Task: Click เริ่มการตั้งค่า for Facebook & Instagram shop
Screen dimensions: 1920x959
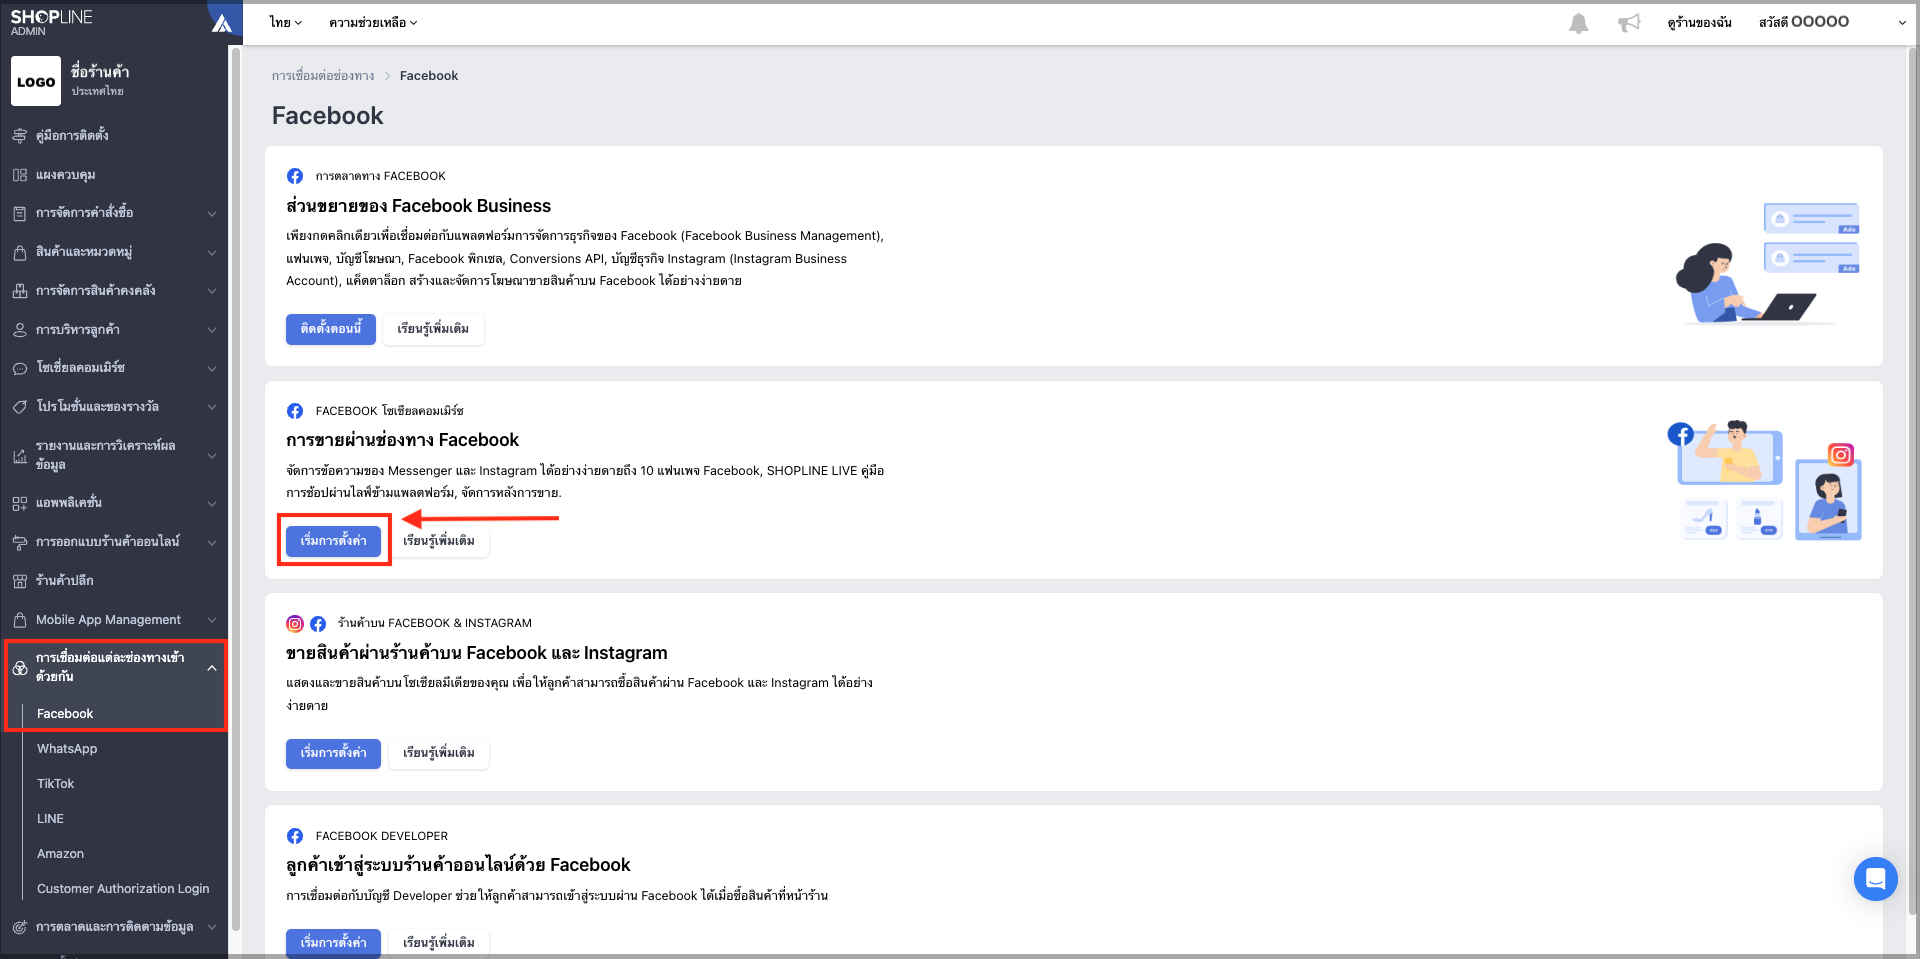Action: pos(333,753)
